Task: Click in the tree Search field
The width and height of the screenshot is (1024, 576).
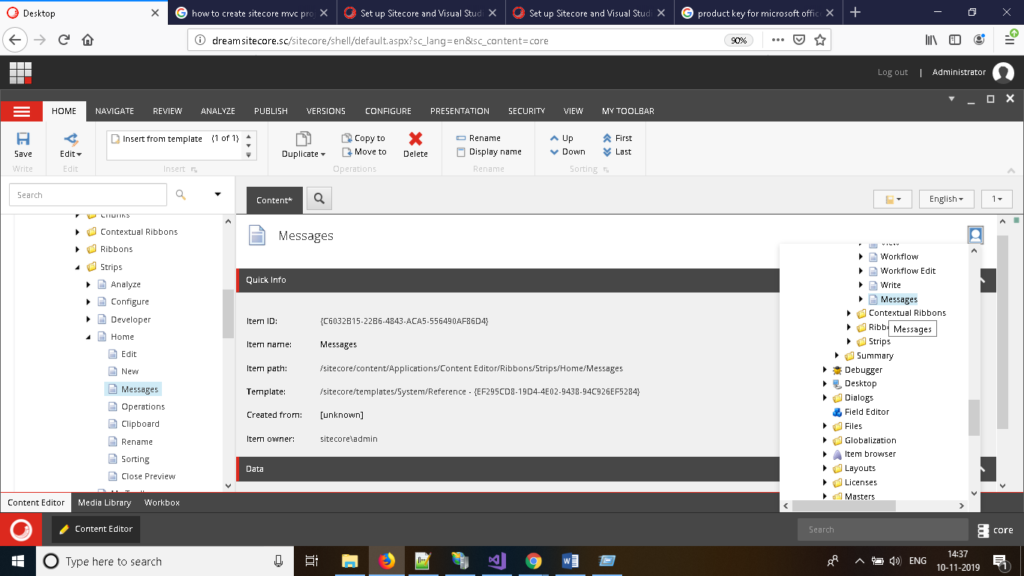Action: pos(88,195)
